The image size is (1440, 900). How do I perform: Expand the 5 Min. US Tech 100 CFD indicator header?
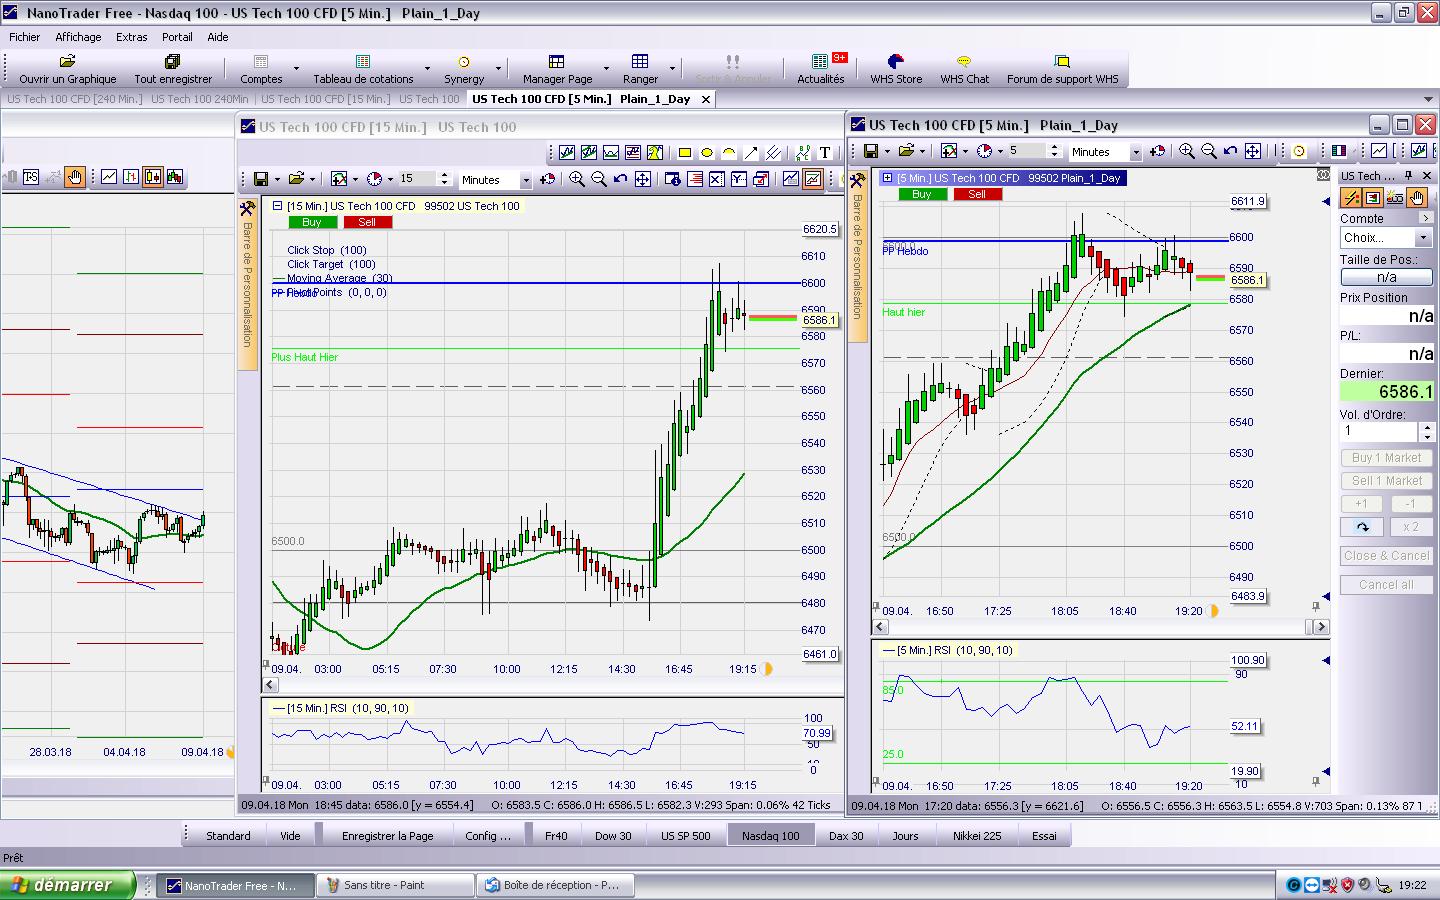(x=887, y=178)
